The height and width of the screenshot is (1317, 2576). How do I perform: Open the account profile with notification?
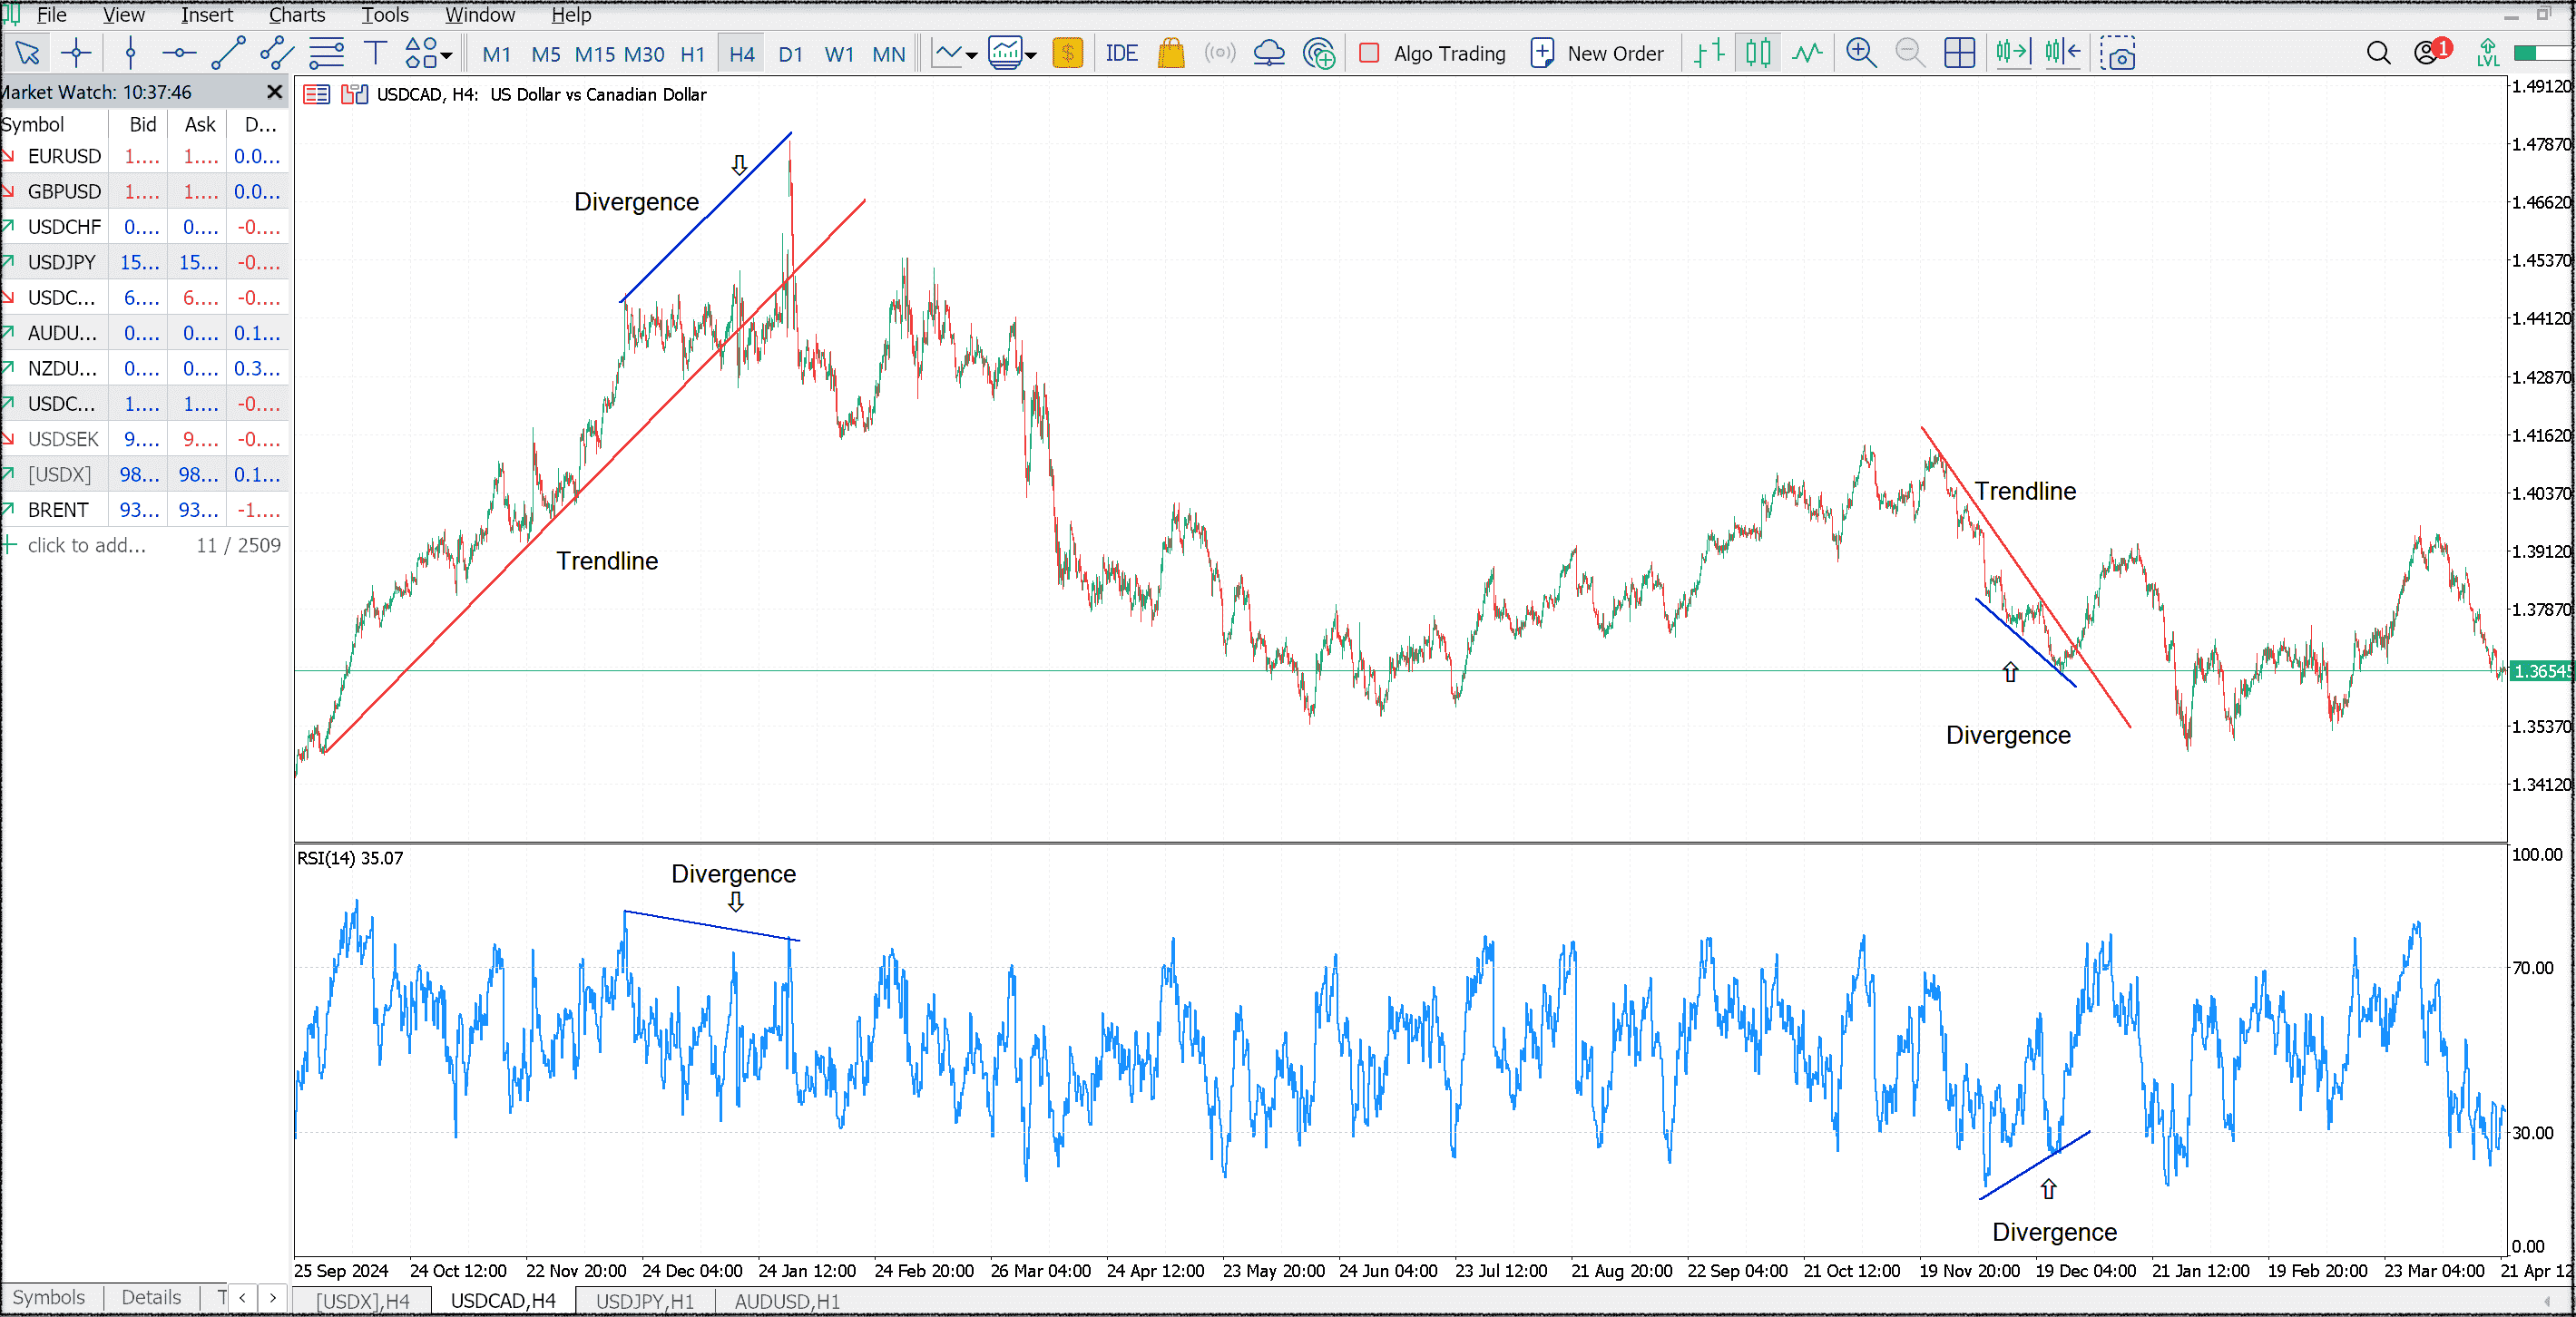click(x=2433, y=51)
